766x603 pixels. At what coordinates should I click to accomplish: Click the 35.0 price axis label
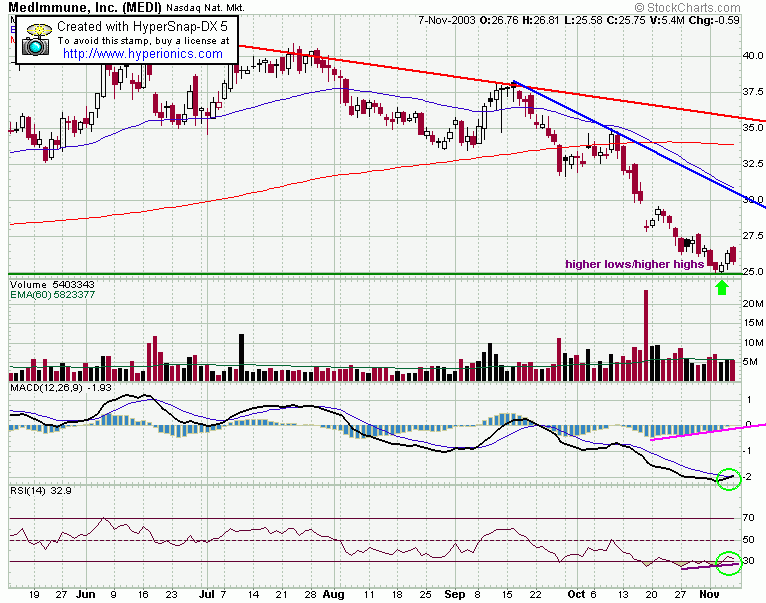(753, 128)
